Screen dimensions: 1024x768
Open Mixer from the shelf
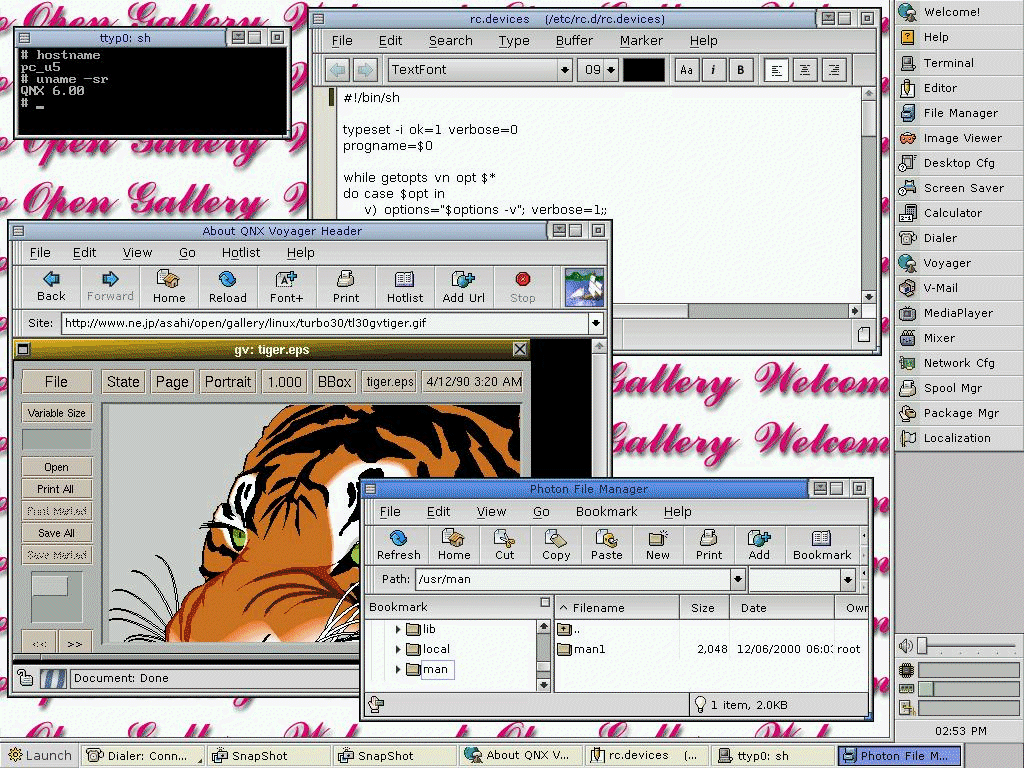pyautogui.click(x=959, y=338)
